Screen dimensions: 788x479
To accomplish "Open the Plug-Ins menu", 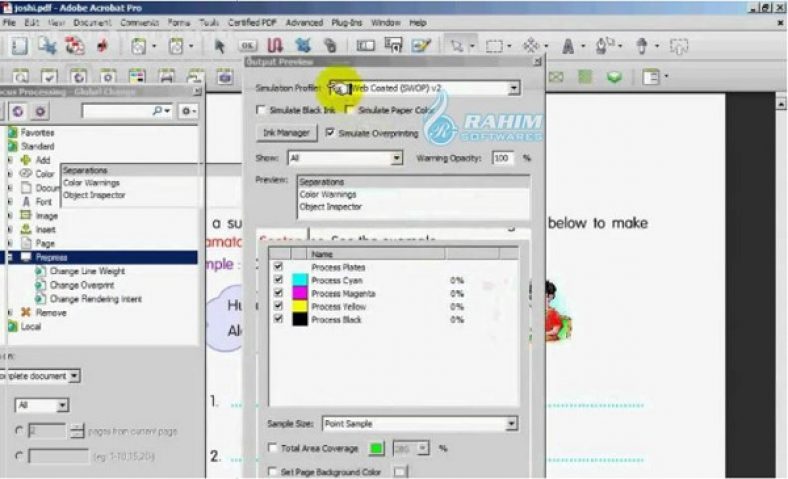I will point(347,23).
